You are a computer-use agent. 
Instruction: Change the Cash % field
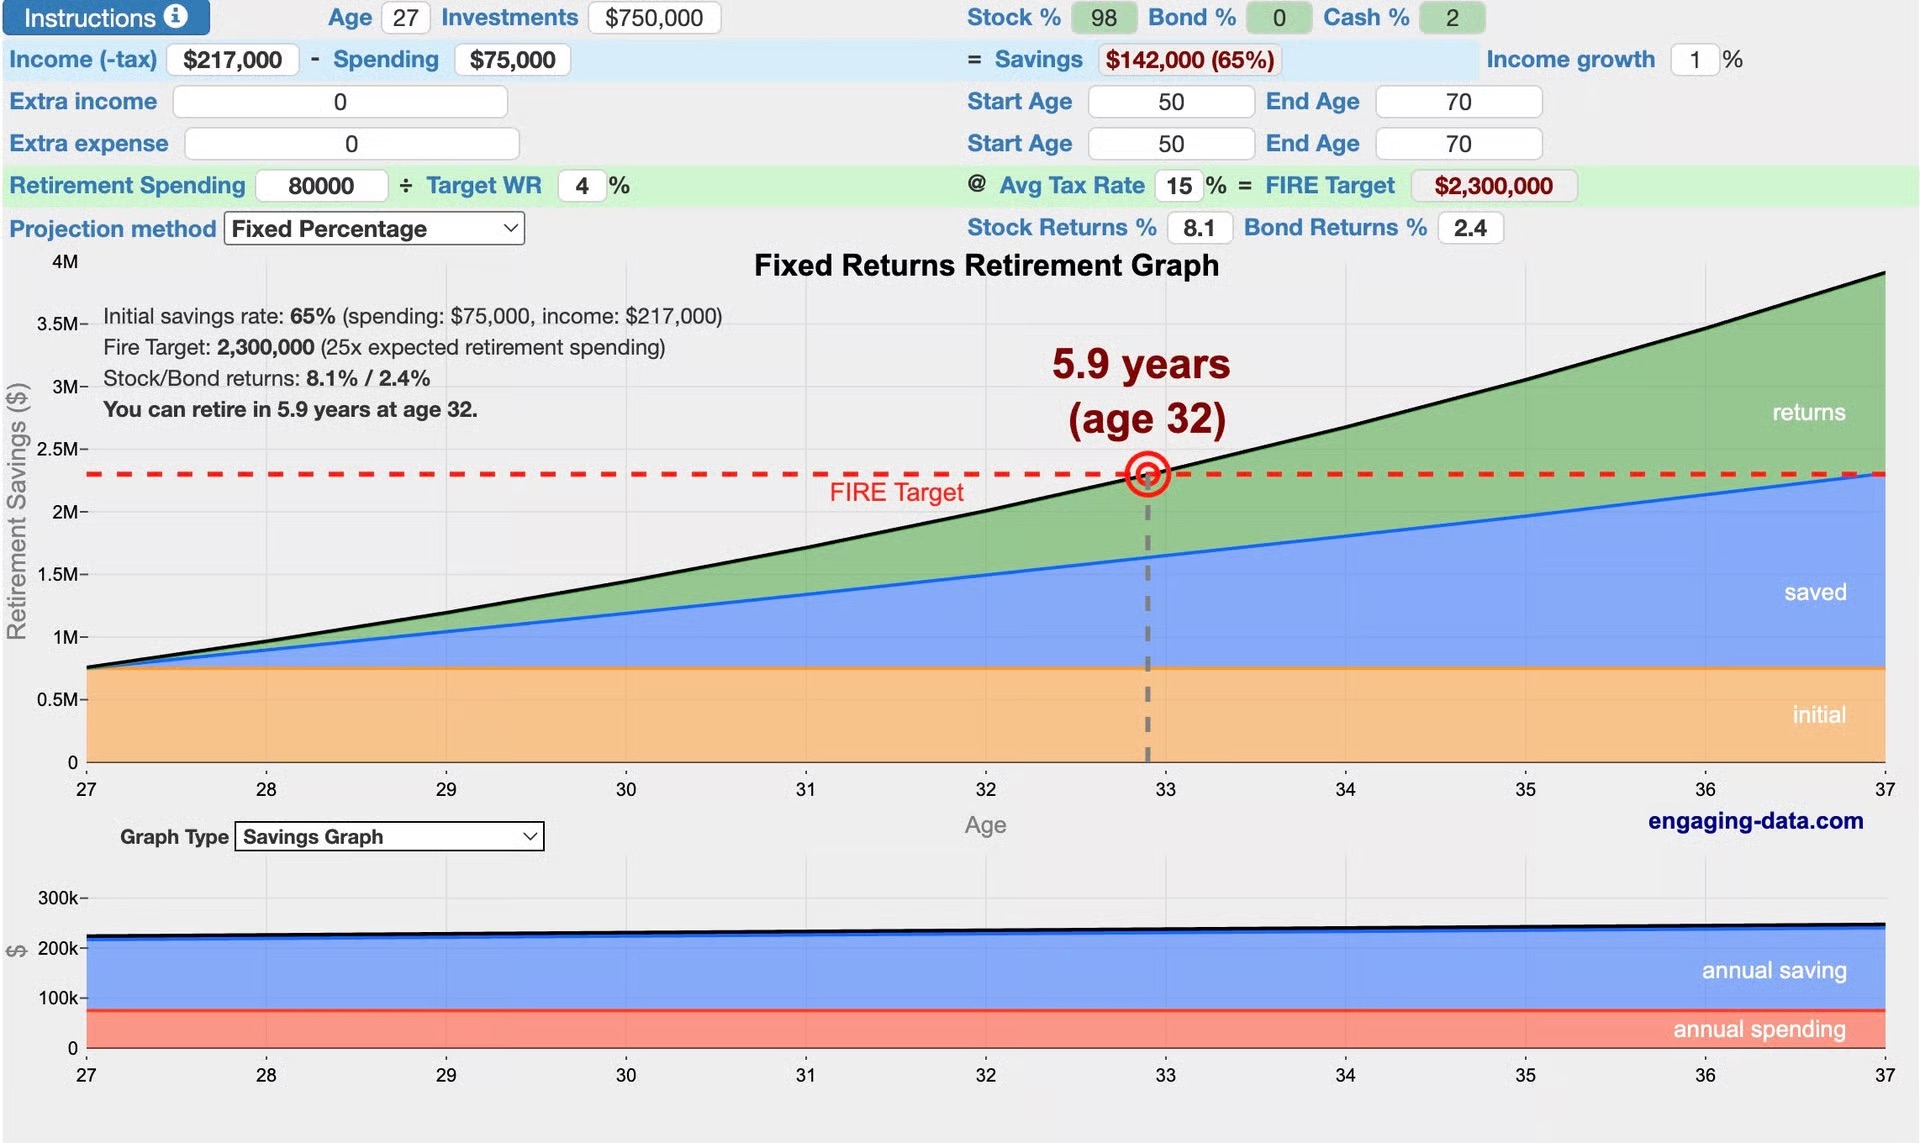pos(1452,18)
